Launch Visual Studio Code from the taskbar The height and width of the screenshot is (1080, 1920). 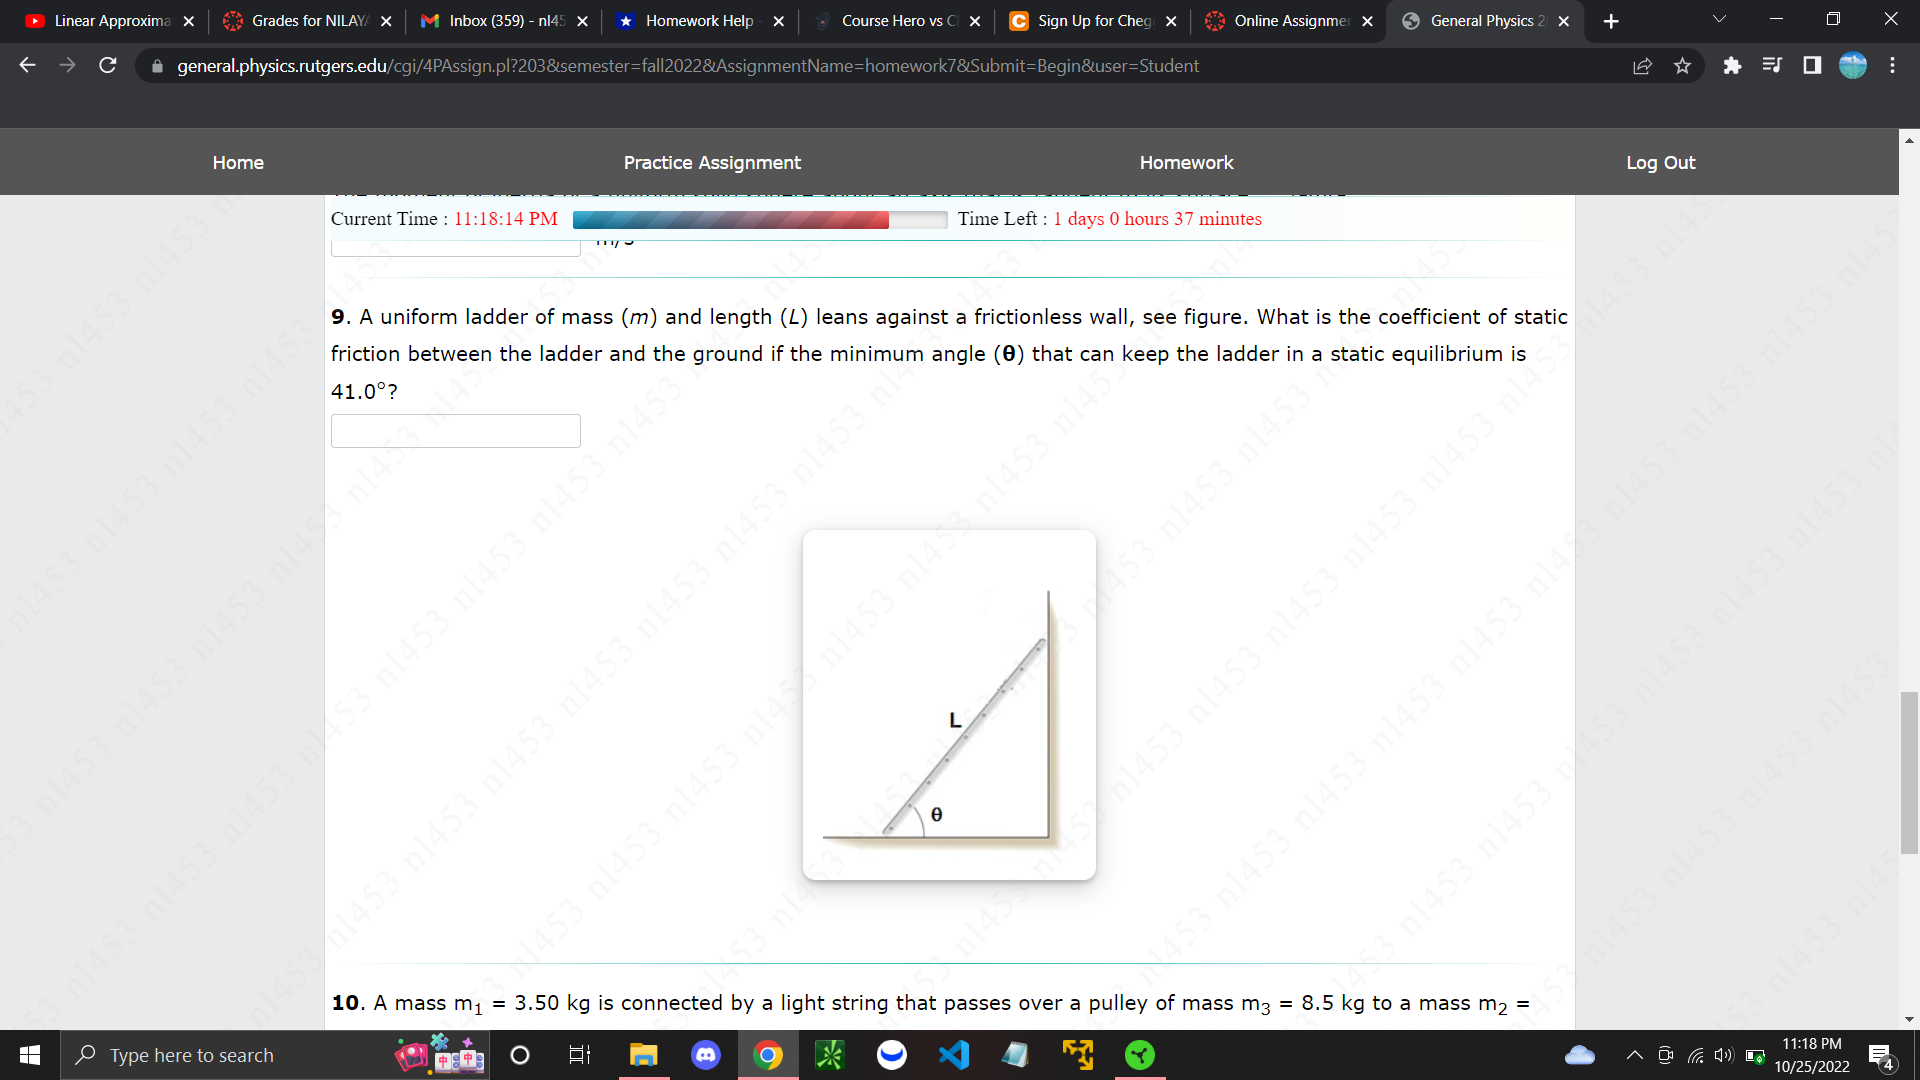pos(954,1055)
